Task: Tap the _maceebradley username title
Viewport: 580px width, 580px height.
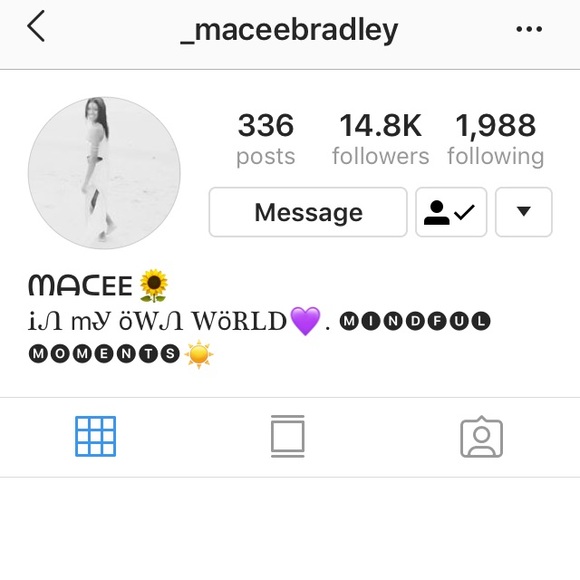Action: pos(289,30)
